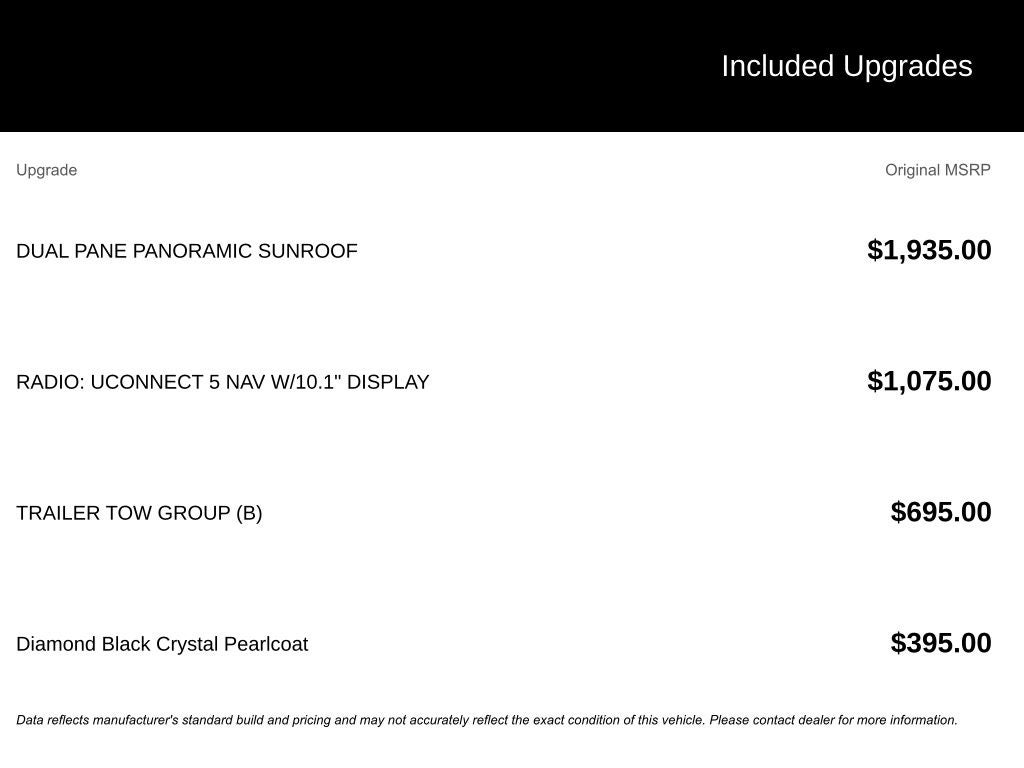Click the $1,935.00 sunroof price
Viewport: 1024px width, 768px height.
click(929, 250)
